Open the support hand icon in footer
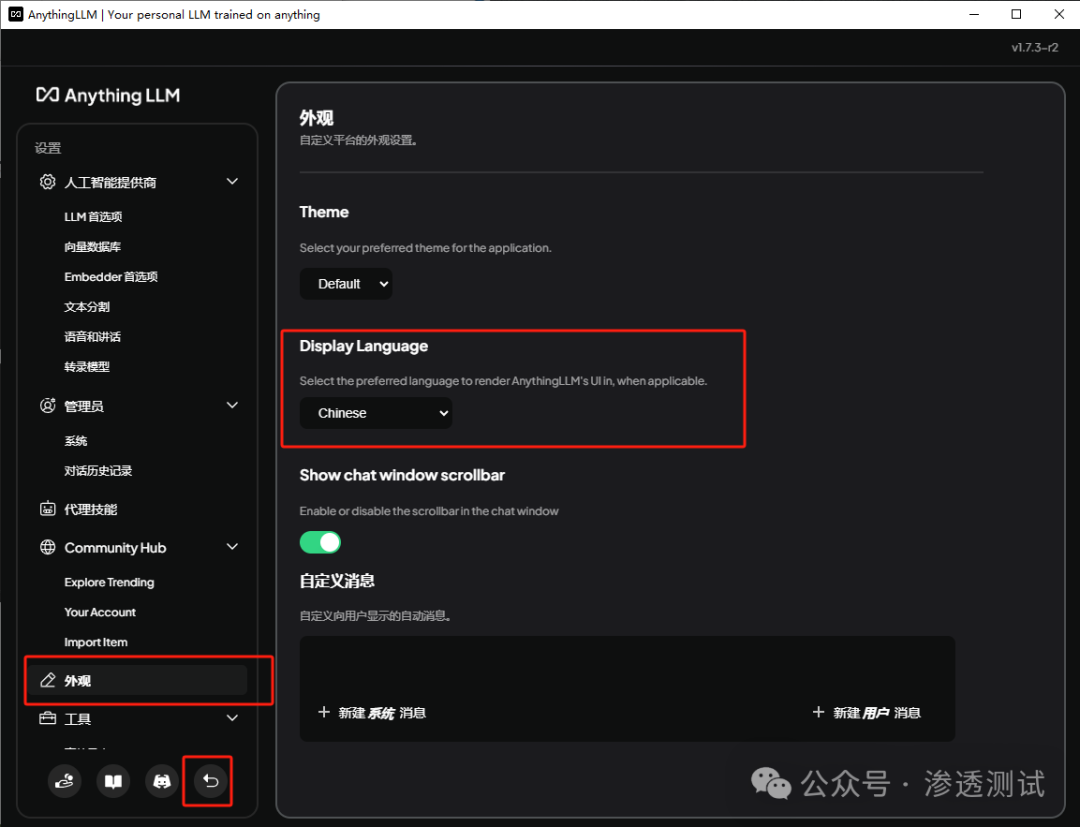 pos(65,782)
